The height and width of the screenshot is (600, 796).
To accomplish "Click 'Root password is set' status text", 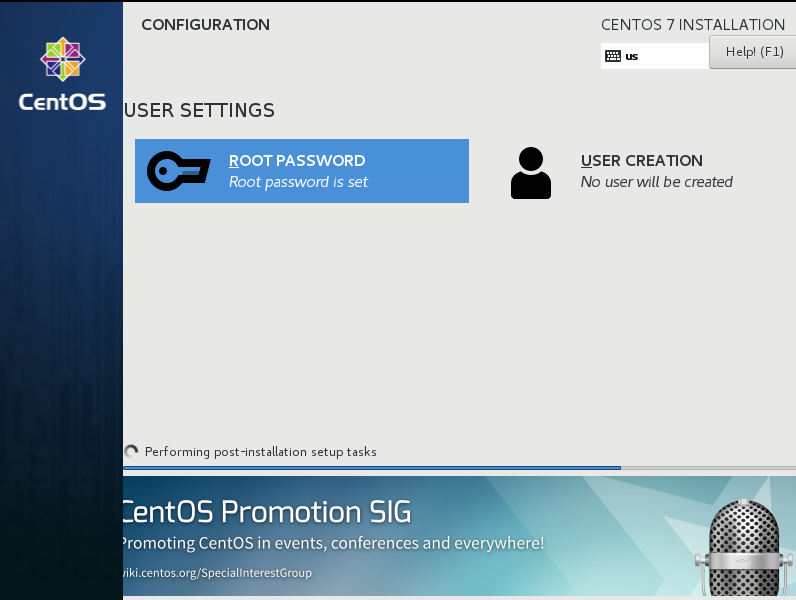I will 298,182.
